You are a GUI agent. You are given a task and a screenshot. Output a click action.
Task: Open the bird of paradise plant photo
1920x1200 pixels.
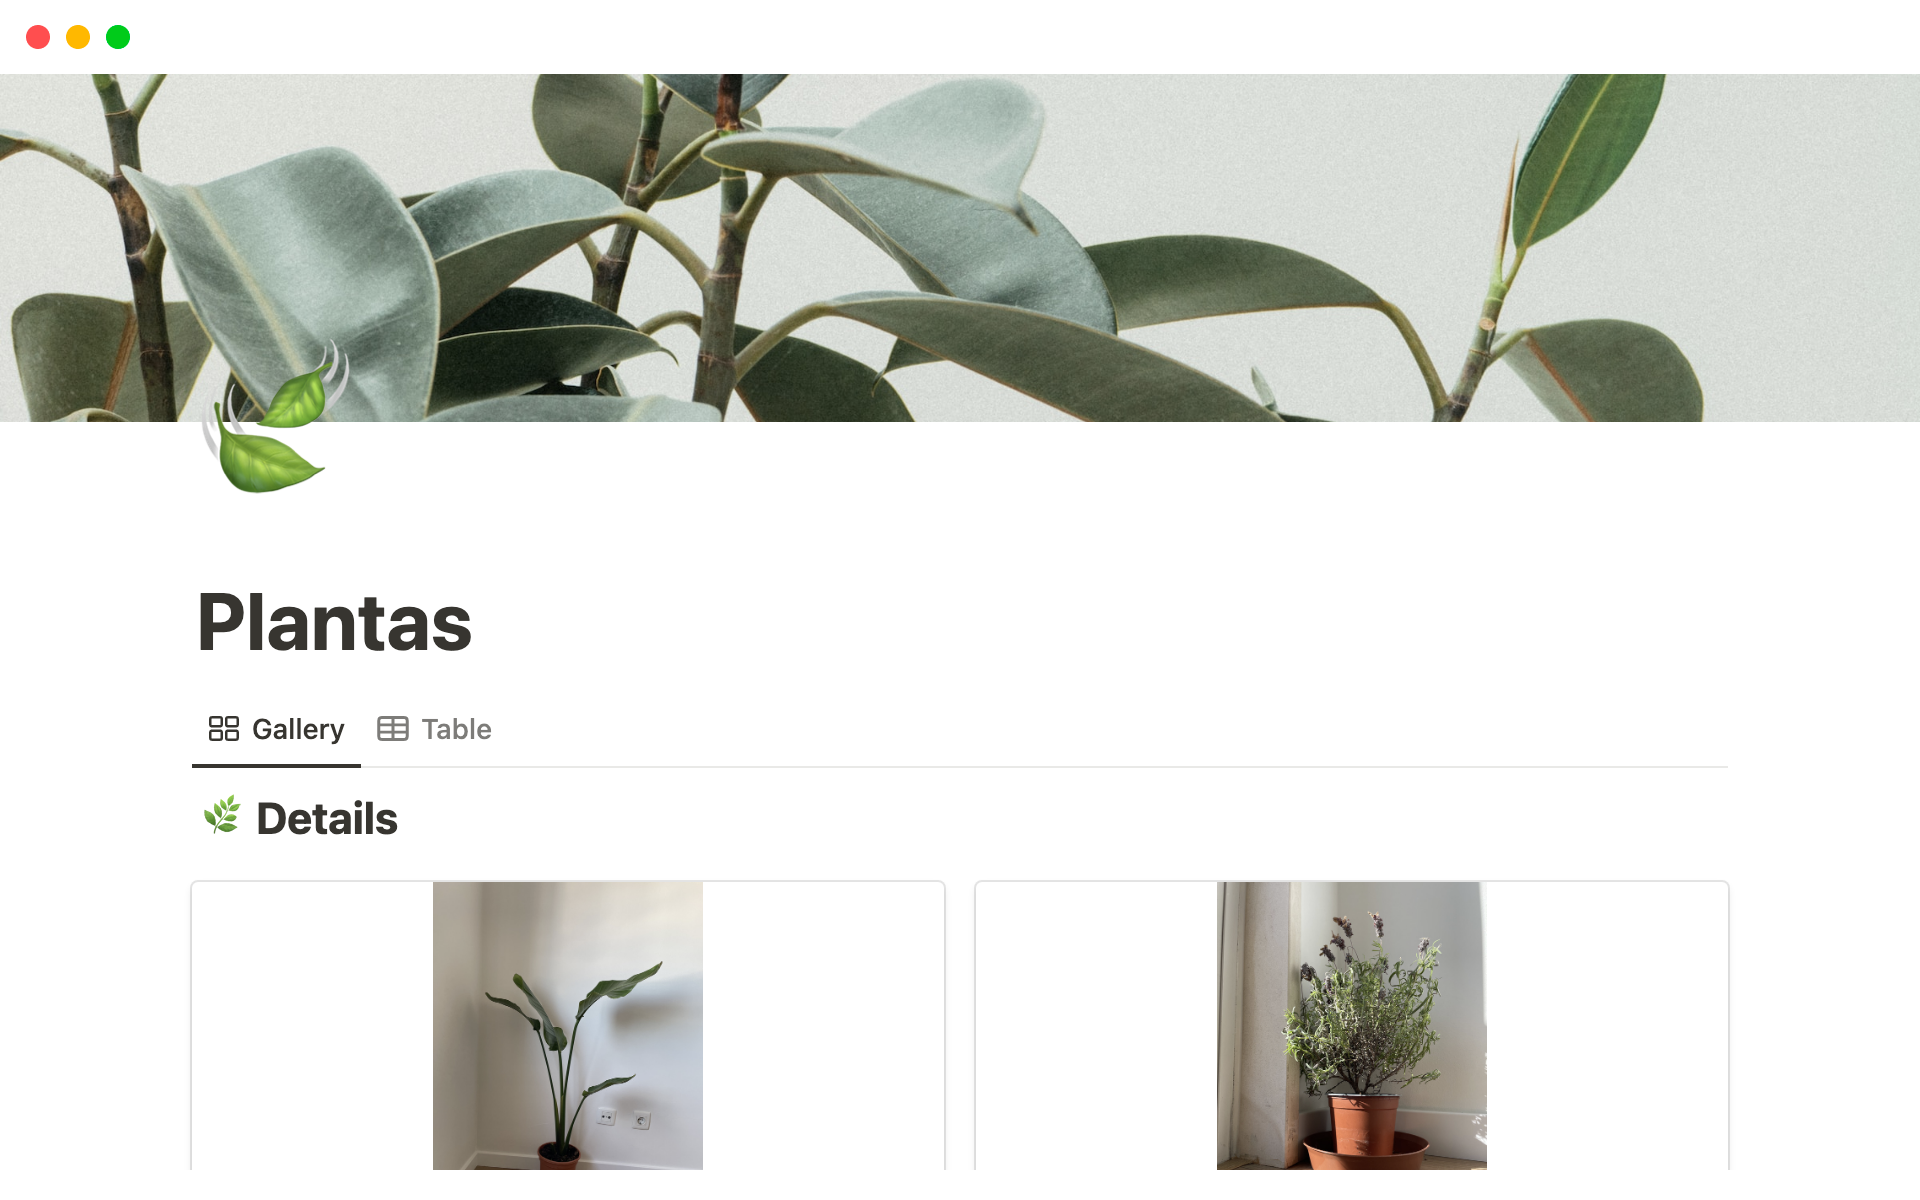coord(568,1026)
